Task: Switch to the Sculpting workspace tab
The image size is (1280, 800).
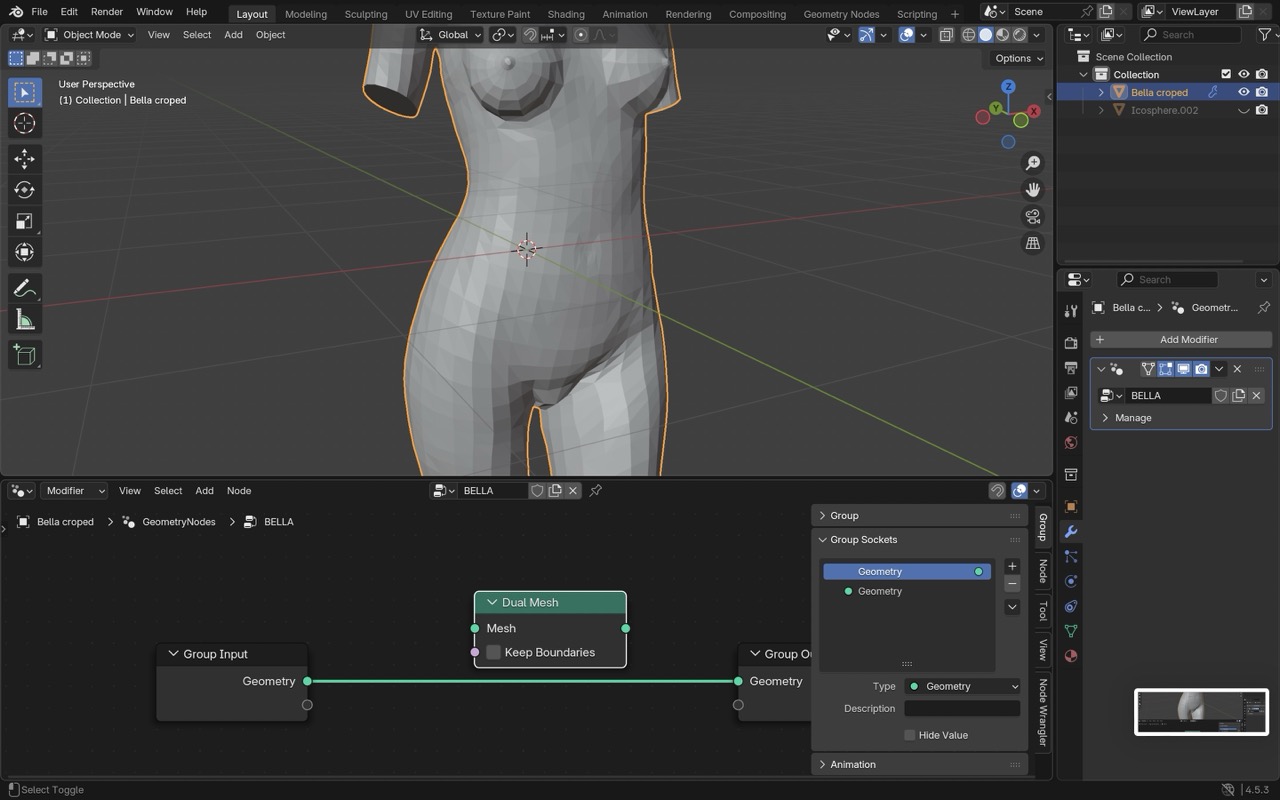Action: point(365,14)
